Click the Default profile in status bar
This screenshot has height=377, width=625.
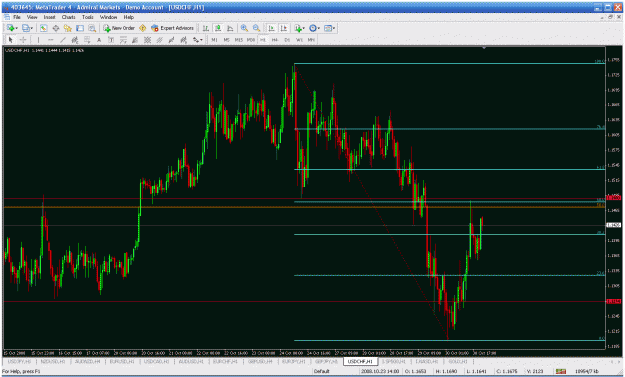(321, 371)
